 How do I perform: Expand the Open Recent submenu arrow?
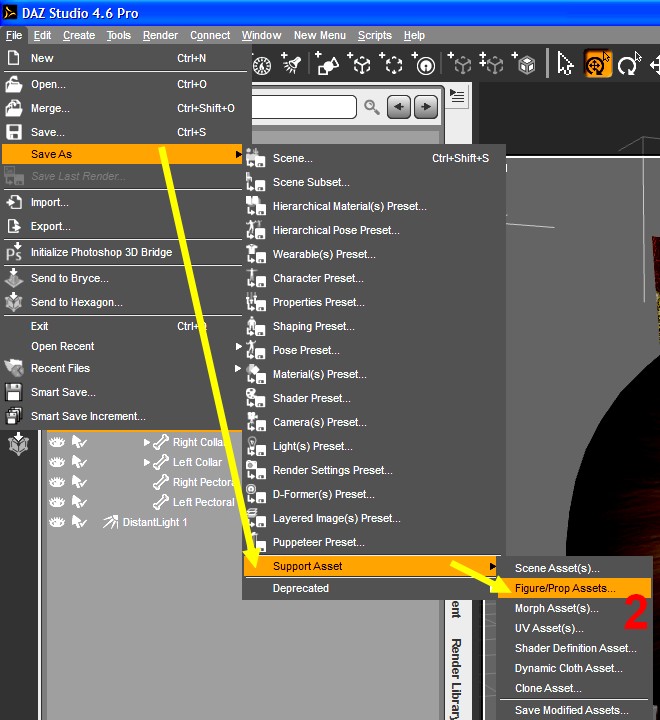(238, 346)
